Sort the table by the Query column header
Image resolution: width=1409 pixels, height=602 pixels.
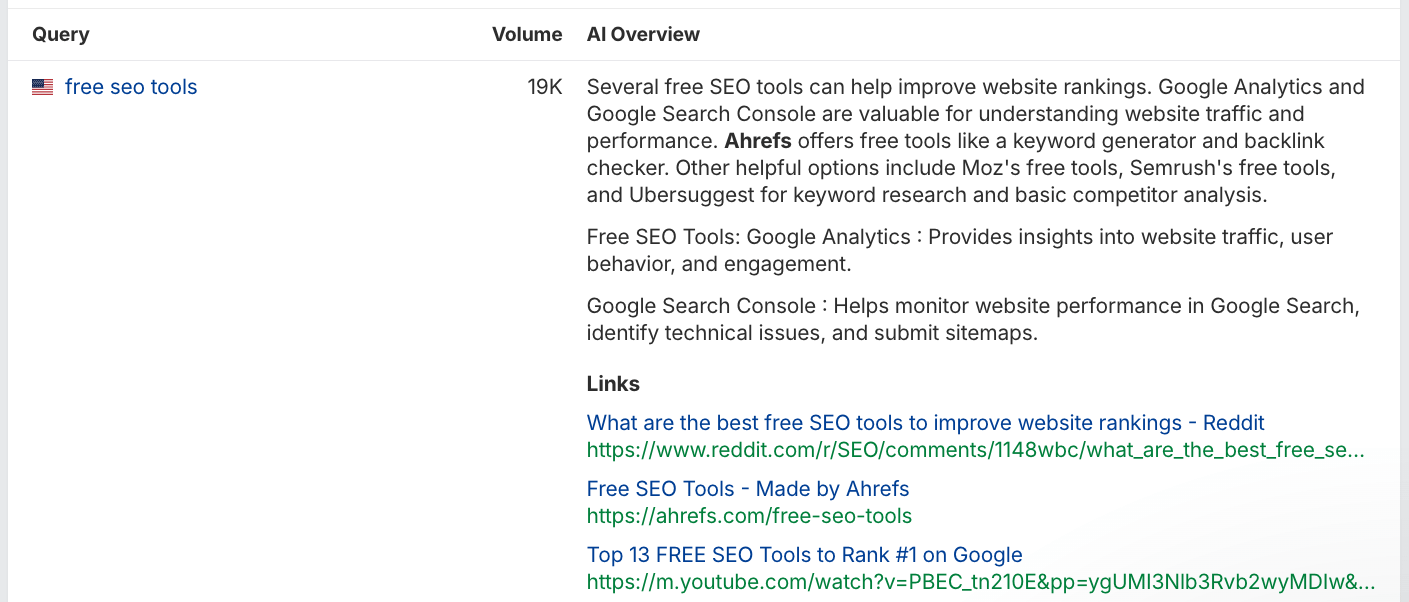[60, 34]
